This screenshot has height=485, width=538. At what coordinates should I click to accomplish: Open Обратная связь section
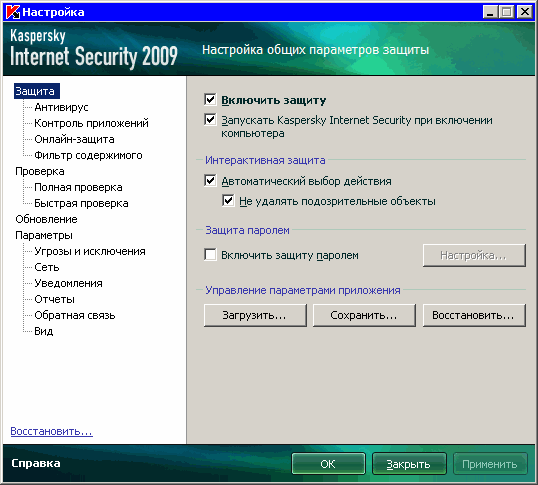tap(75, 315)
